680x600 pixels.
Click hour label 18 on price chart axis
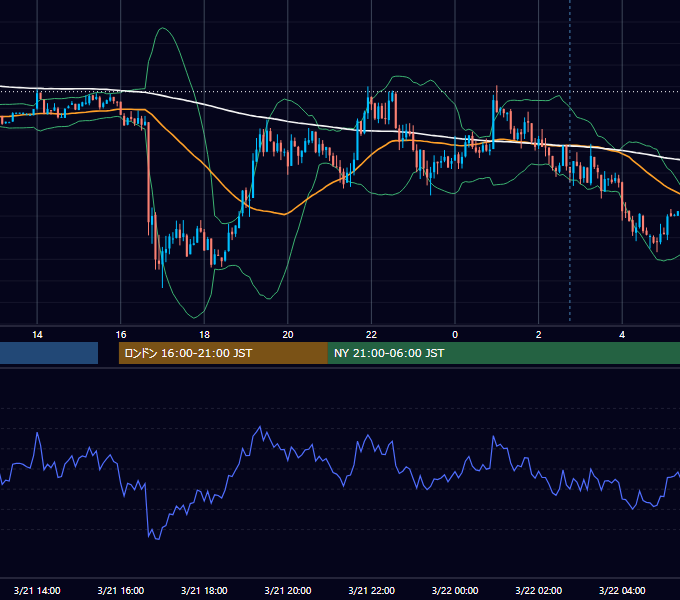204,335
